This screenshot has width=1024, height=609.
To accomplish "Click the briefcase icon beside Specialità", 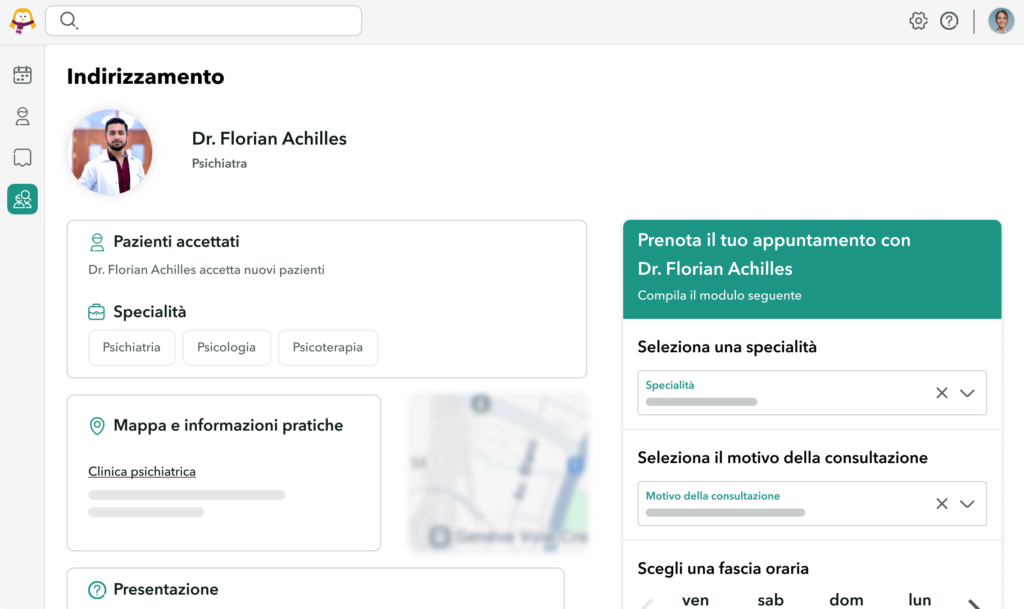I will coord(96,311).
